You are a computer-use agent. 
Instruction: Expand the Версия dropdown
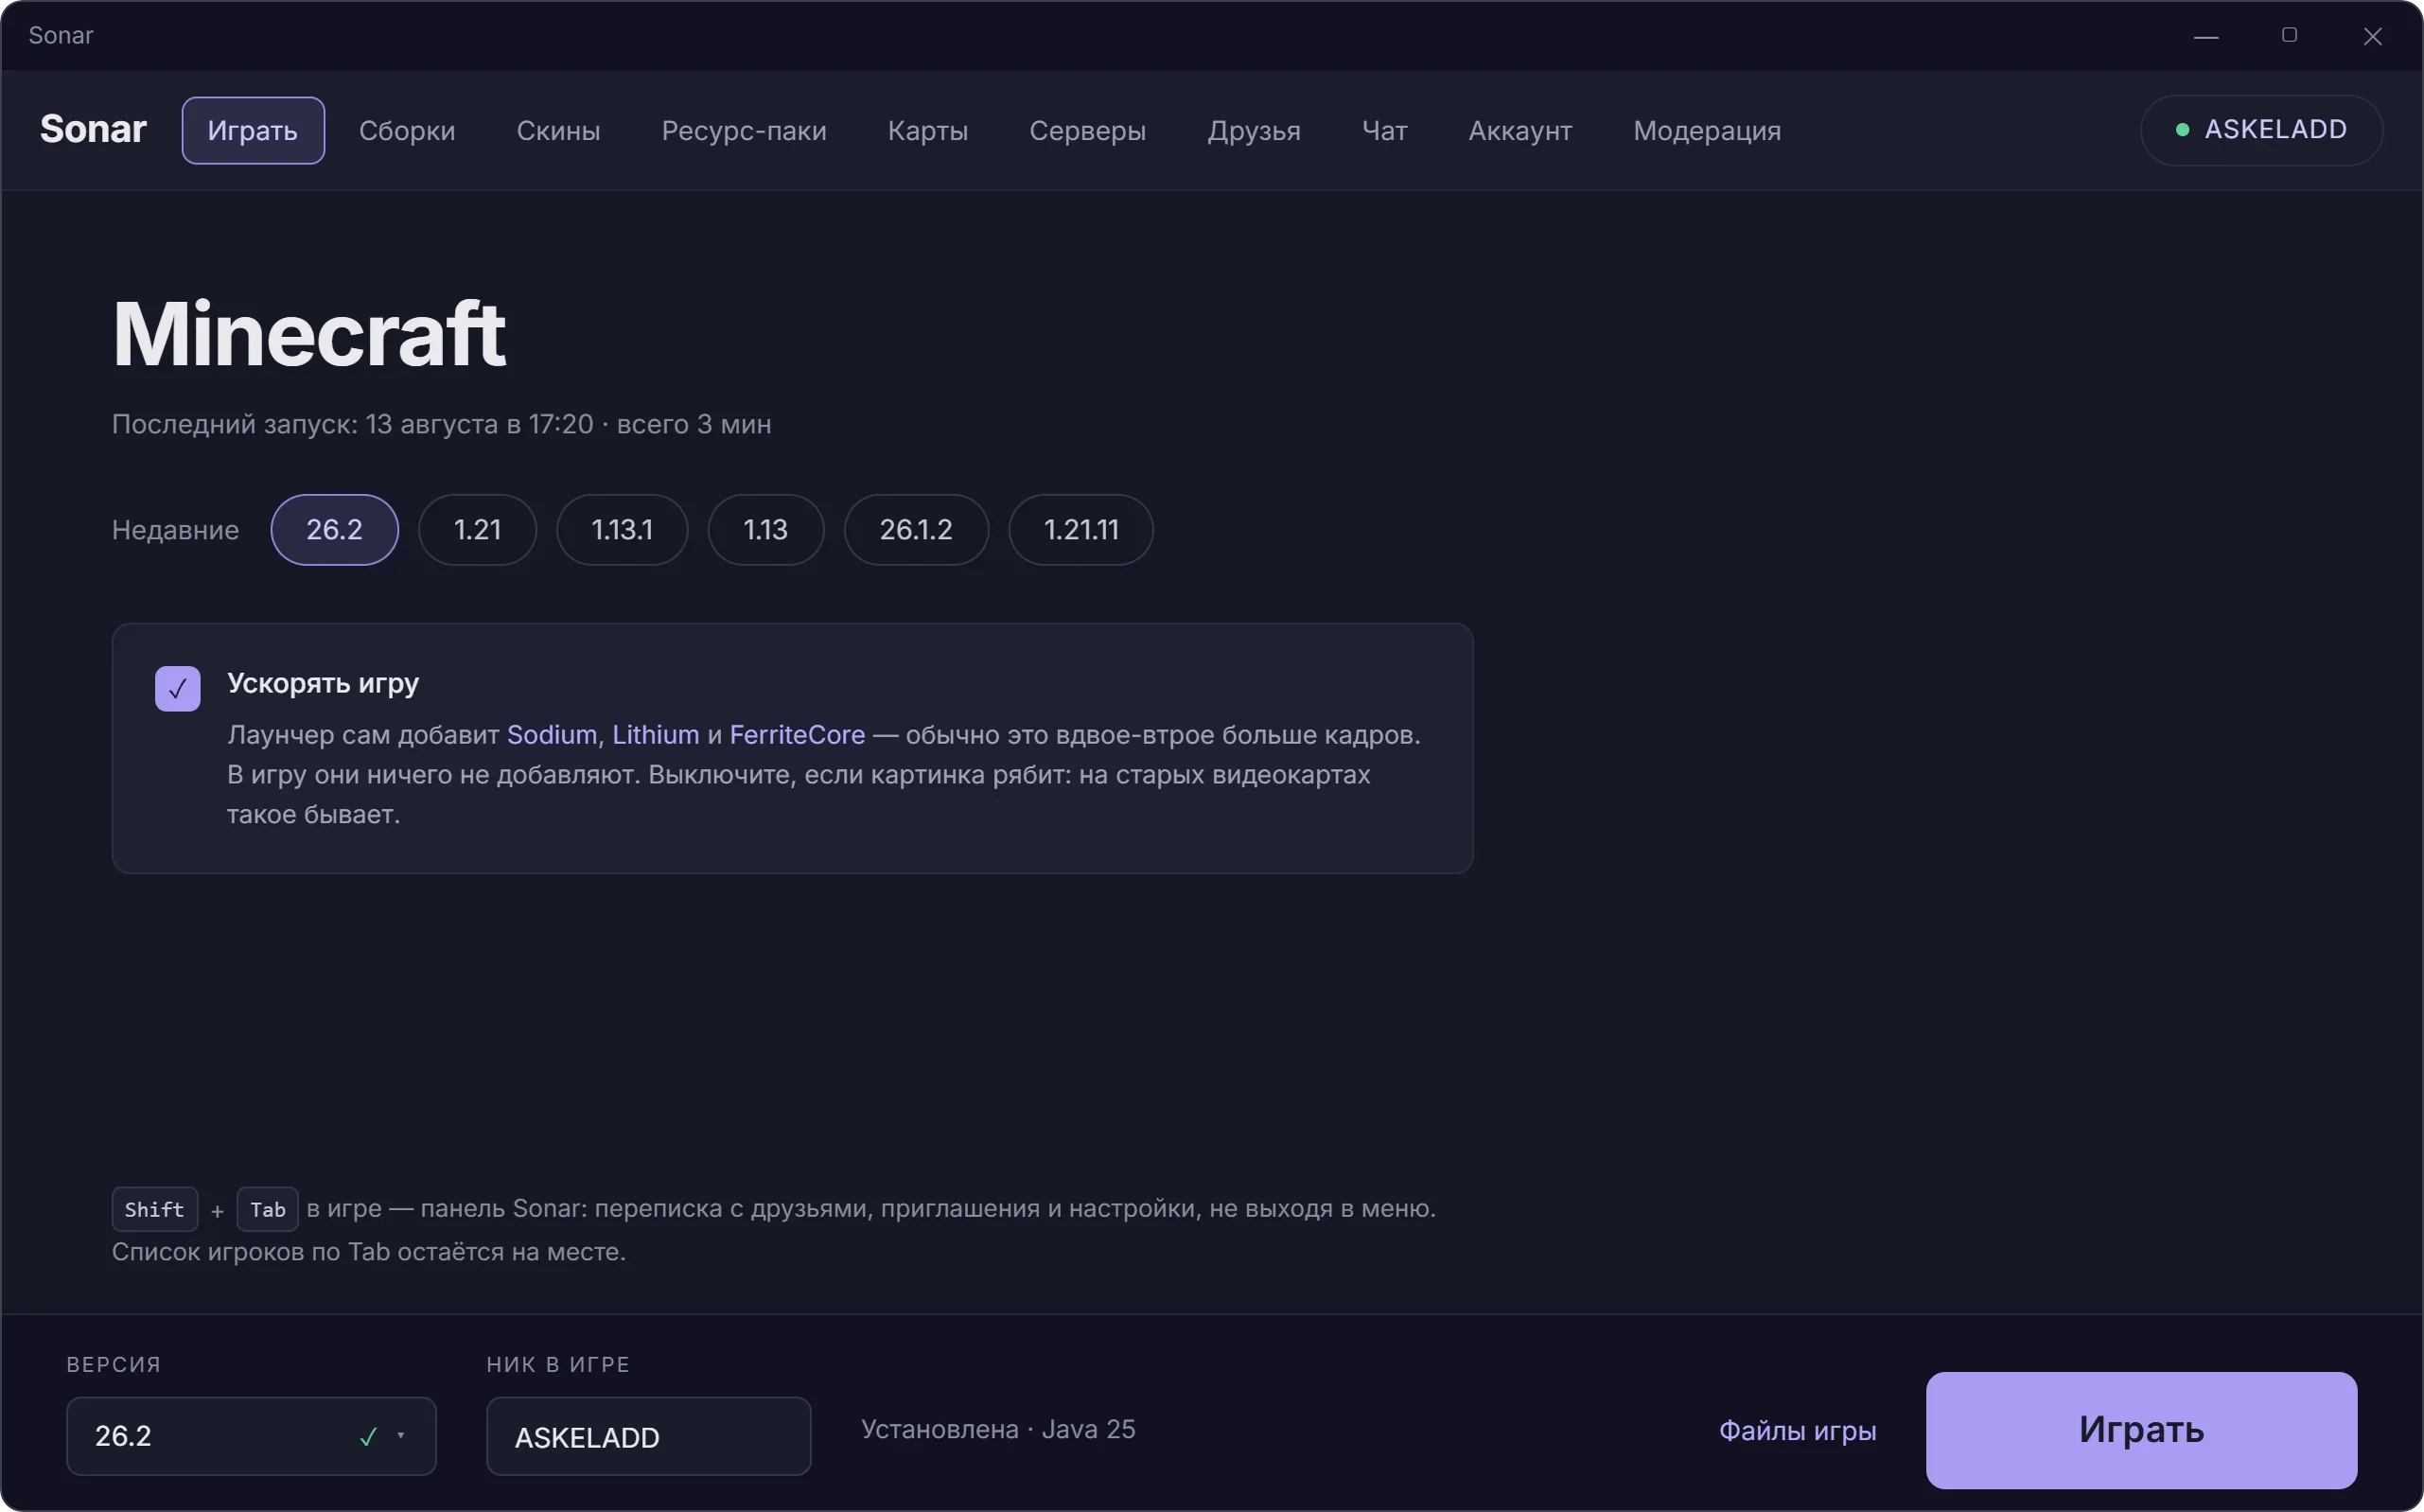251,1436
